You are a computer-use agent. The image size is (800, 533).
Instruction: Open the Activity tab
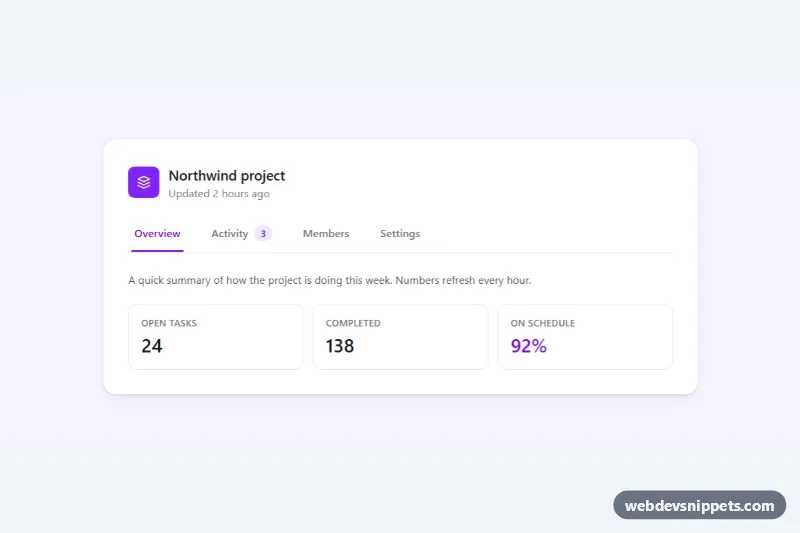click(241, 234)
